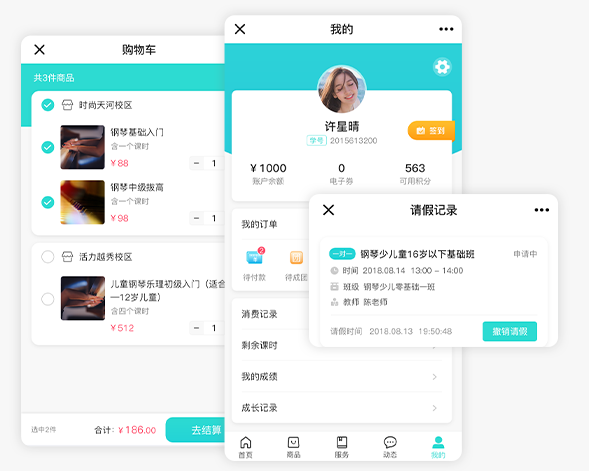This screenshot has height=471, width=589.
Task: Click the ¥98 price of 钢琴中级拔高
Action: [x=119, y=218]
